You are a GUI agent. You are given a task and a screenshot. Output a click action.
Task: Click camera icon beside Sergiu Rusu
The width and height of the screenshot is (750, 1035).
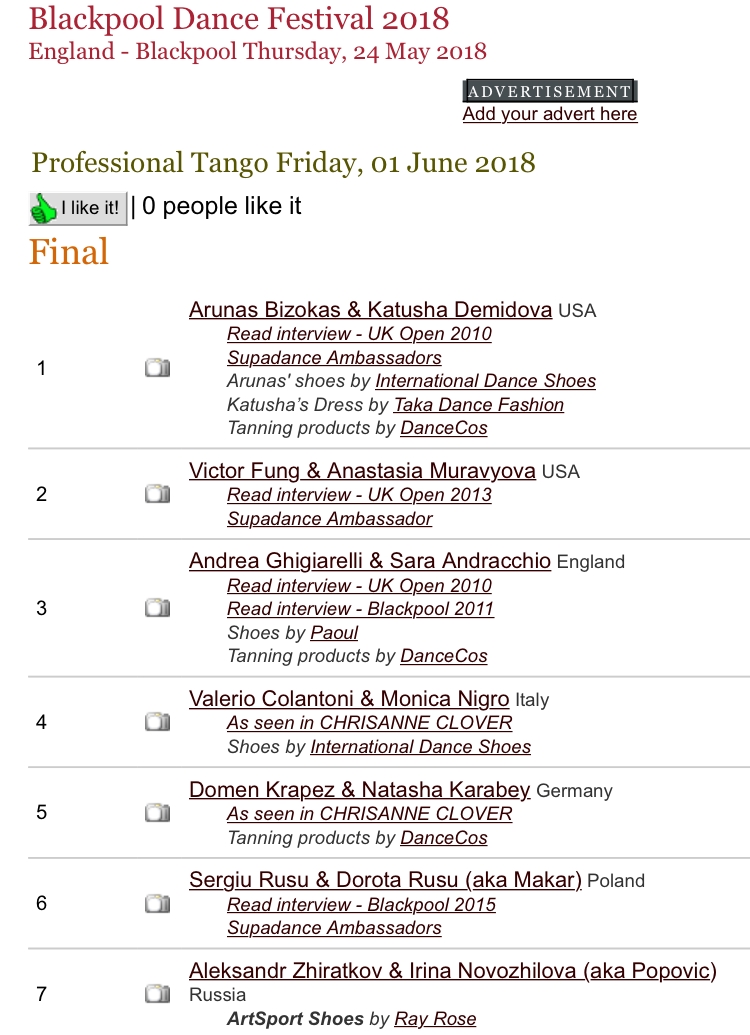click(x=157, y=902)
